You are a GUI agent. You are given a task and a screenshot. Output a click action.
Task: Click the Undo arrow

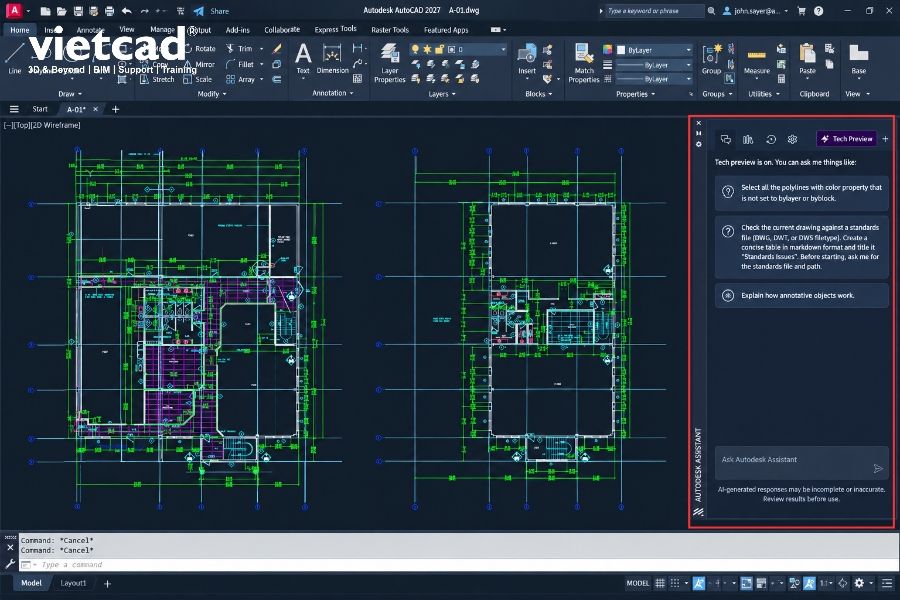pyautogui.click(x=127, y=11)
